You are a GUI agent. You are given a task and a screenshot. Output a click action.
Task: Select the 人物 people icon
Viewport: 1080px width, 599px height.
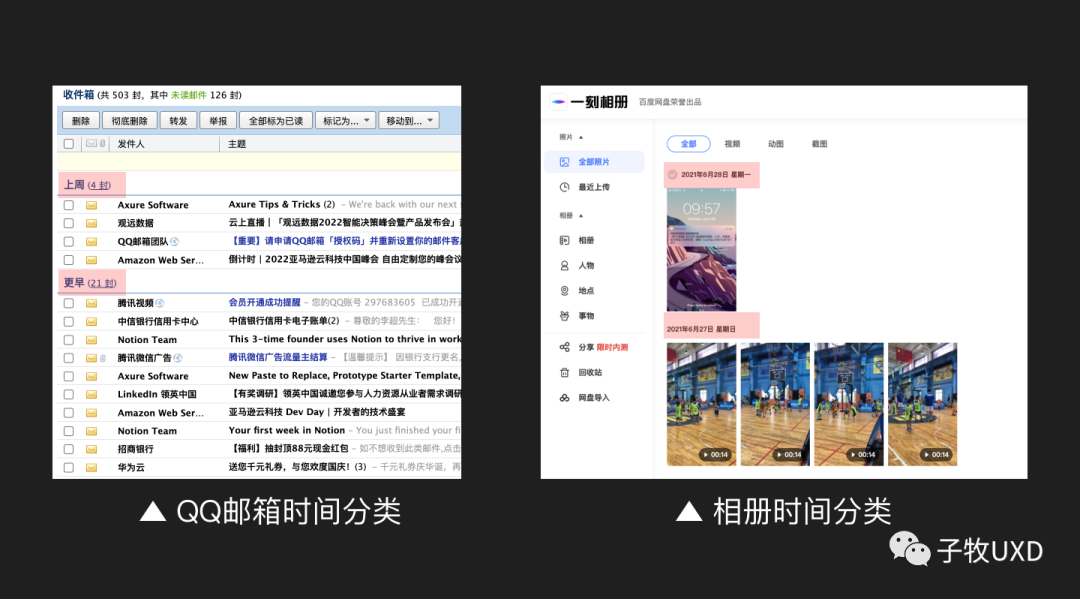pos(564,266)
